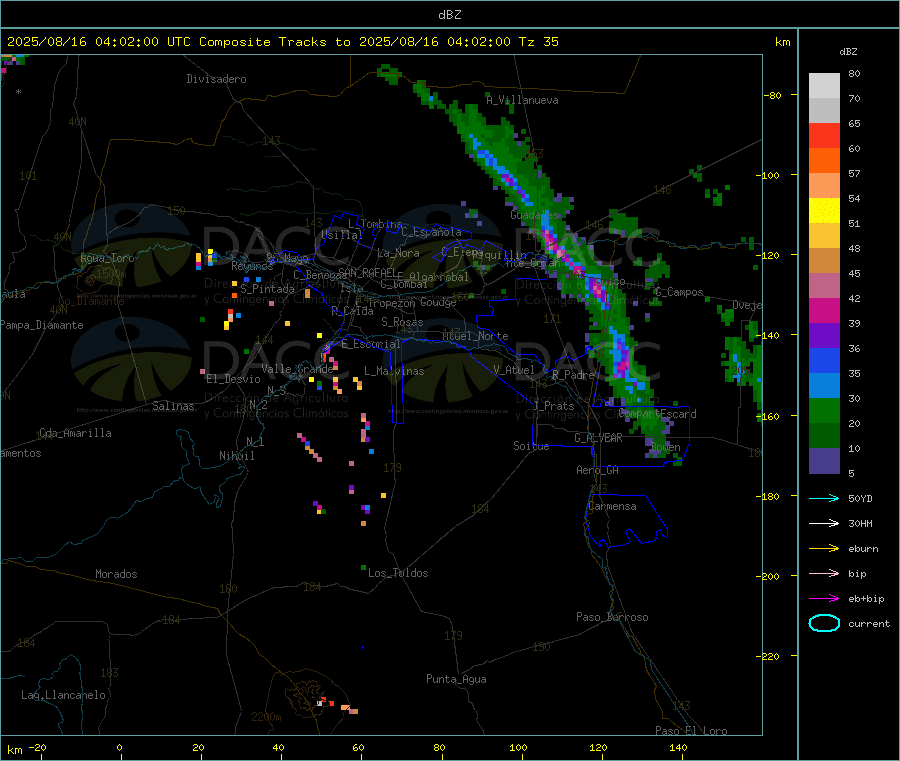Click the 'dBZ' heading above color scale

848,52
